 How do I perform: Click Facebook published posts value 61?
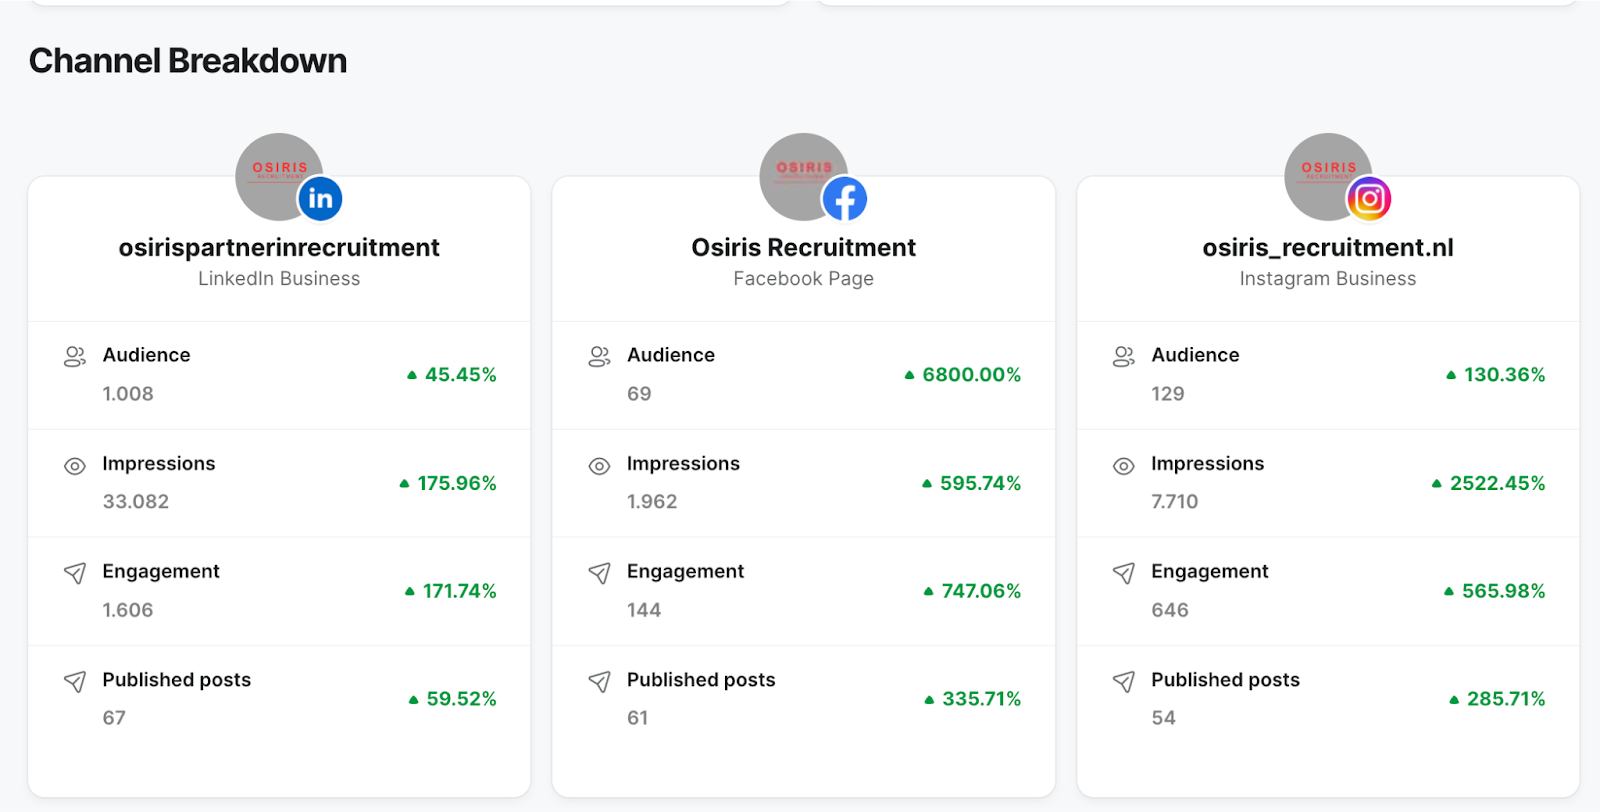pos(638,718)
